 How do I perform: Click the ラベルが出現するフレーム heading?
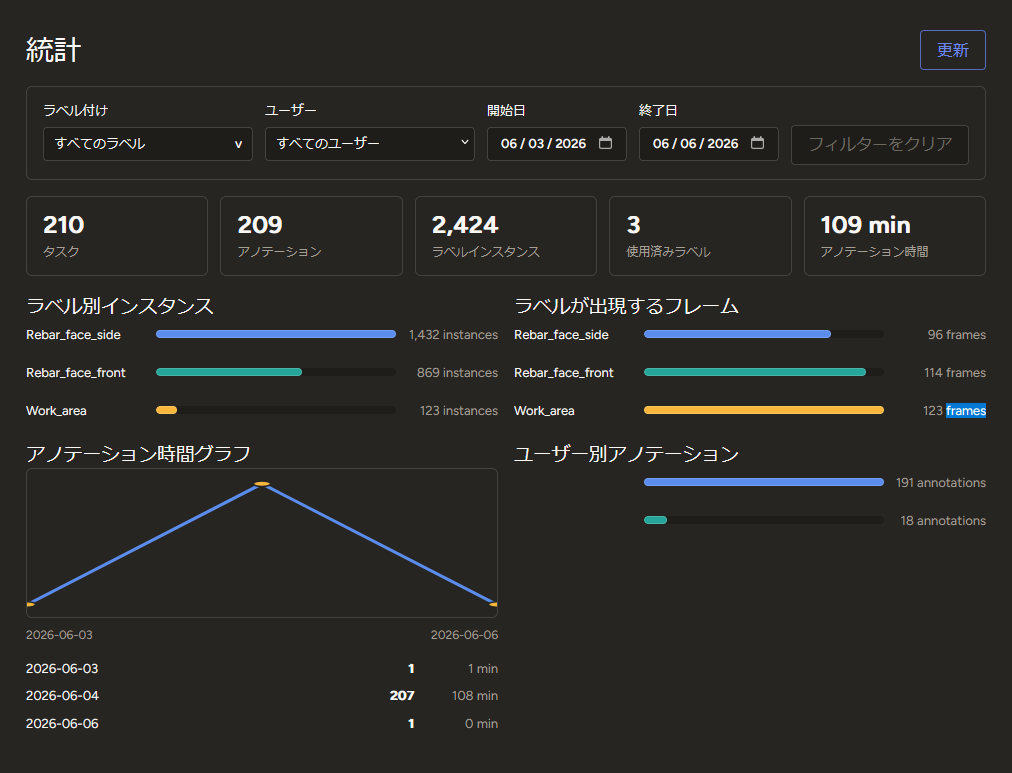[626, 306]
